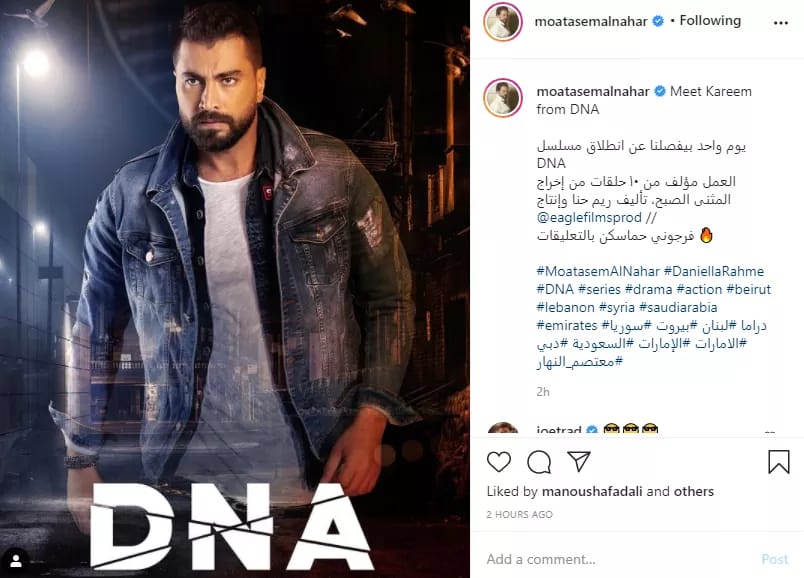The height and width of the screenshot is (578, 804).
Task: Open the #MoatasemAlNahar hashtag
Action: pos(598,271)
